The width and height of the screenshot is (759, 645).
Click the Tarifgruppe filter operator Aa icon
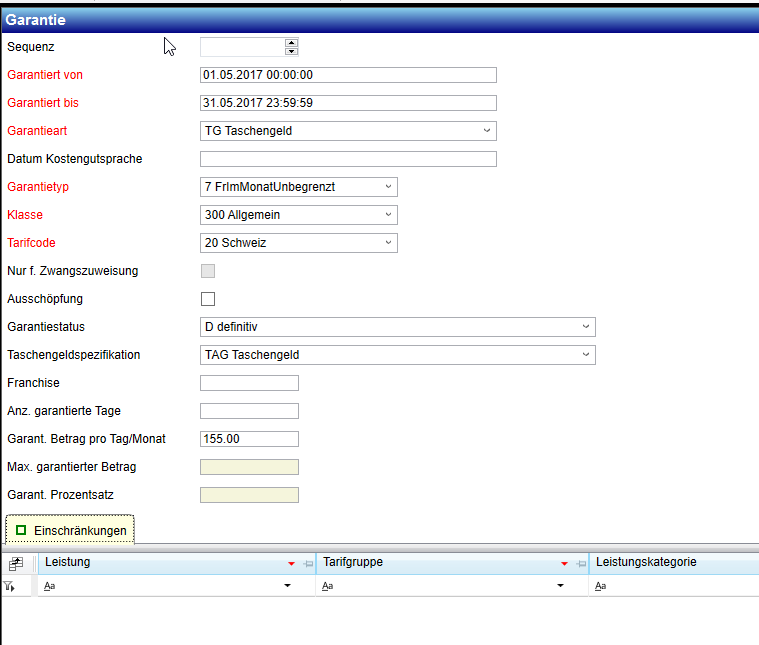328,586
